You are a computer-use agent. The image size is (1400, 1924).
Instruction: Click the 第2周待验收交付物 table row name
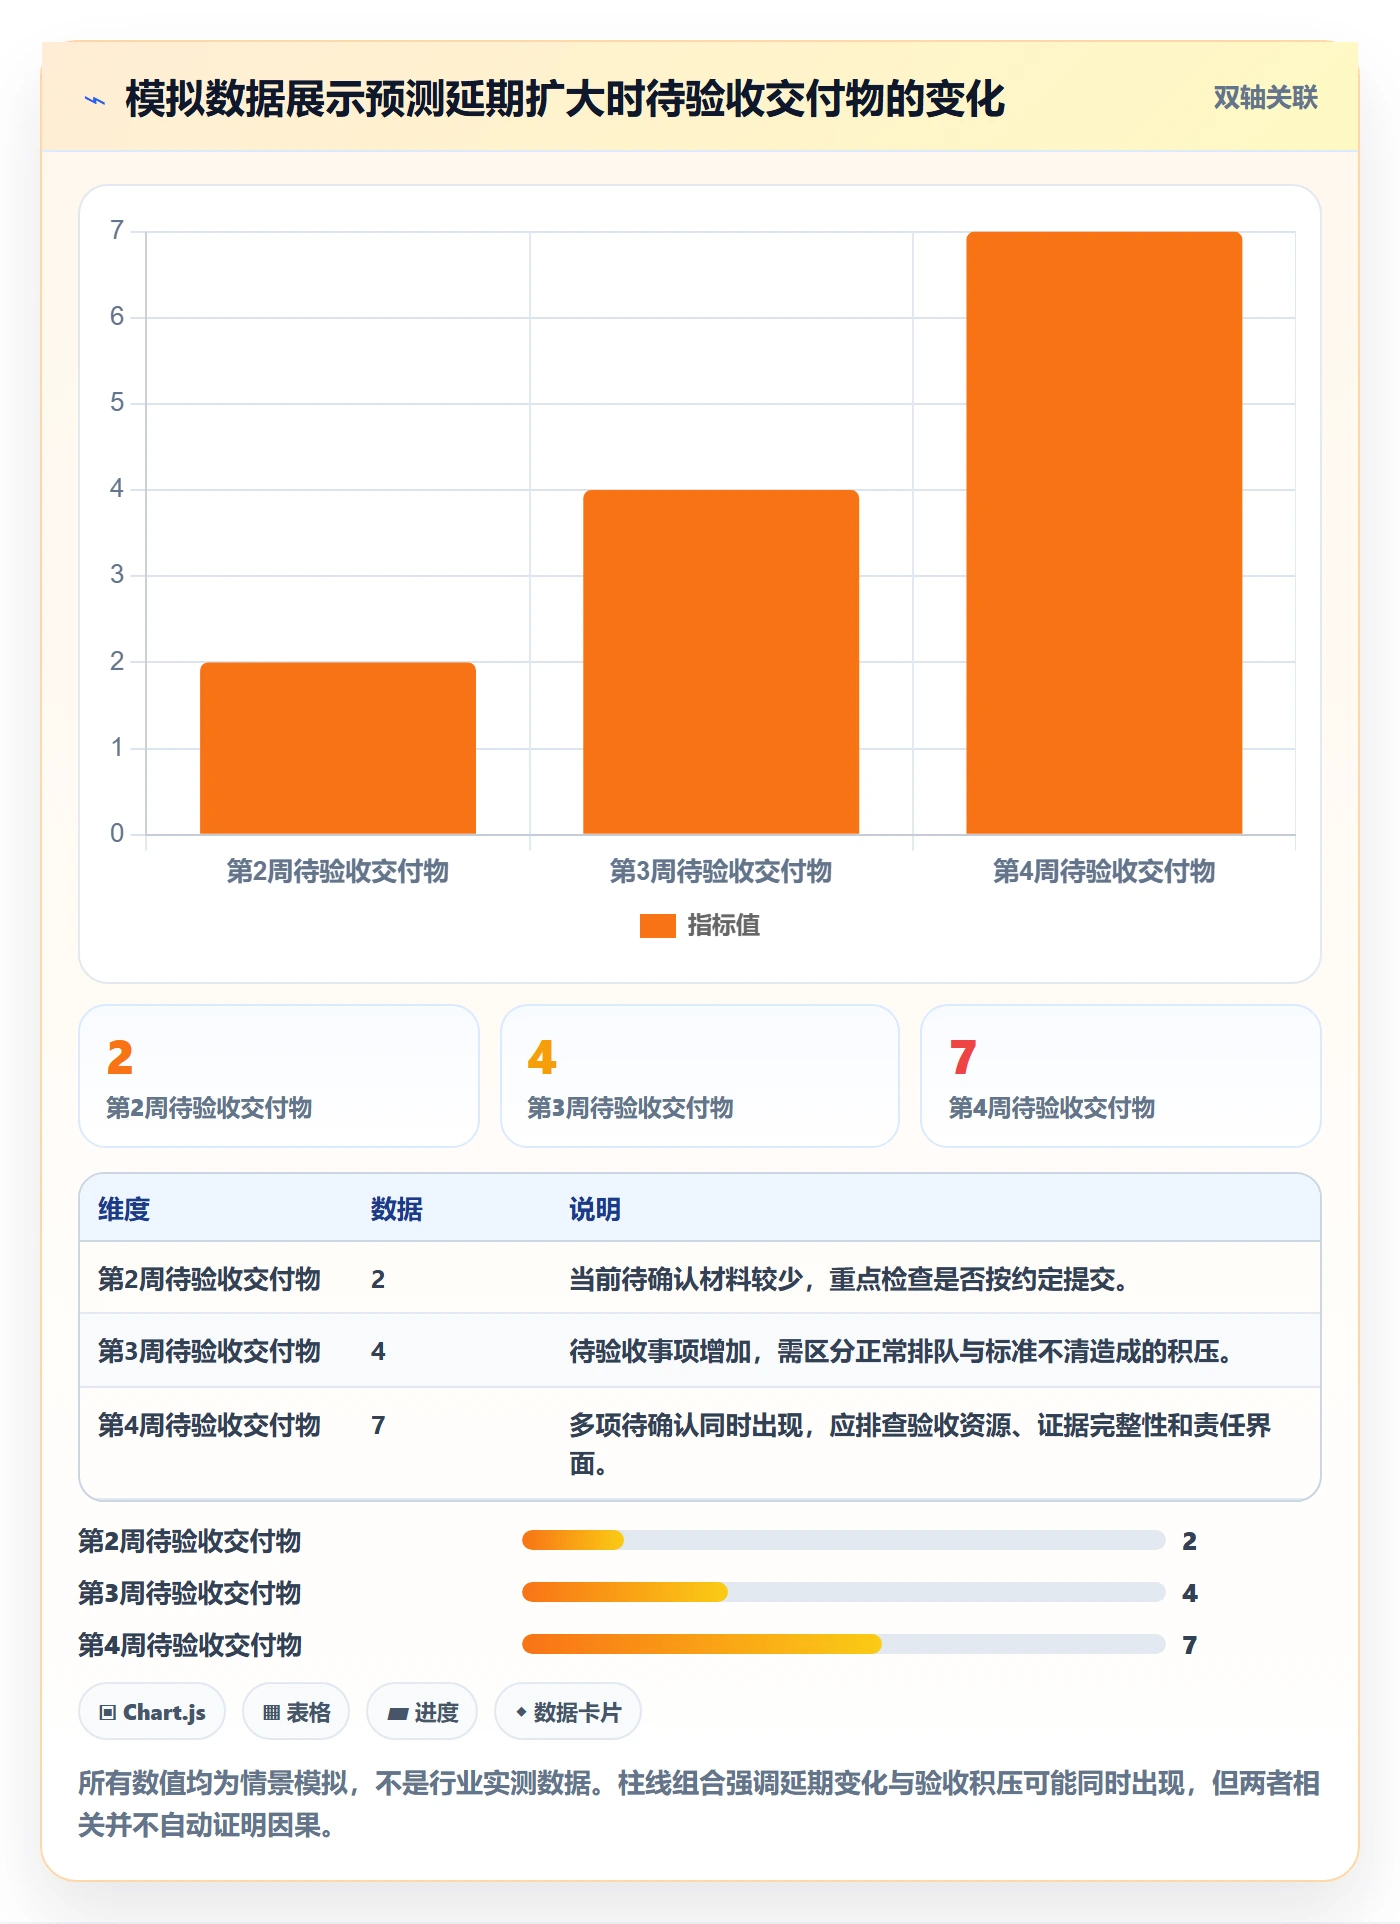pyautogui.click(x=209, y=1279)
